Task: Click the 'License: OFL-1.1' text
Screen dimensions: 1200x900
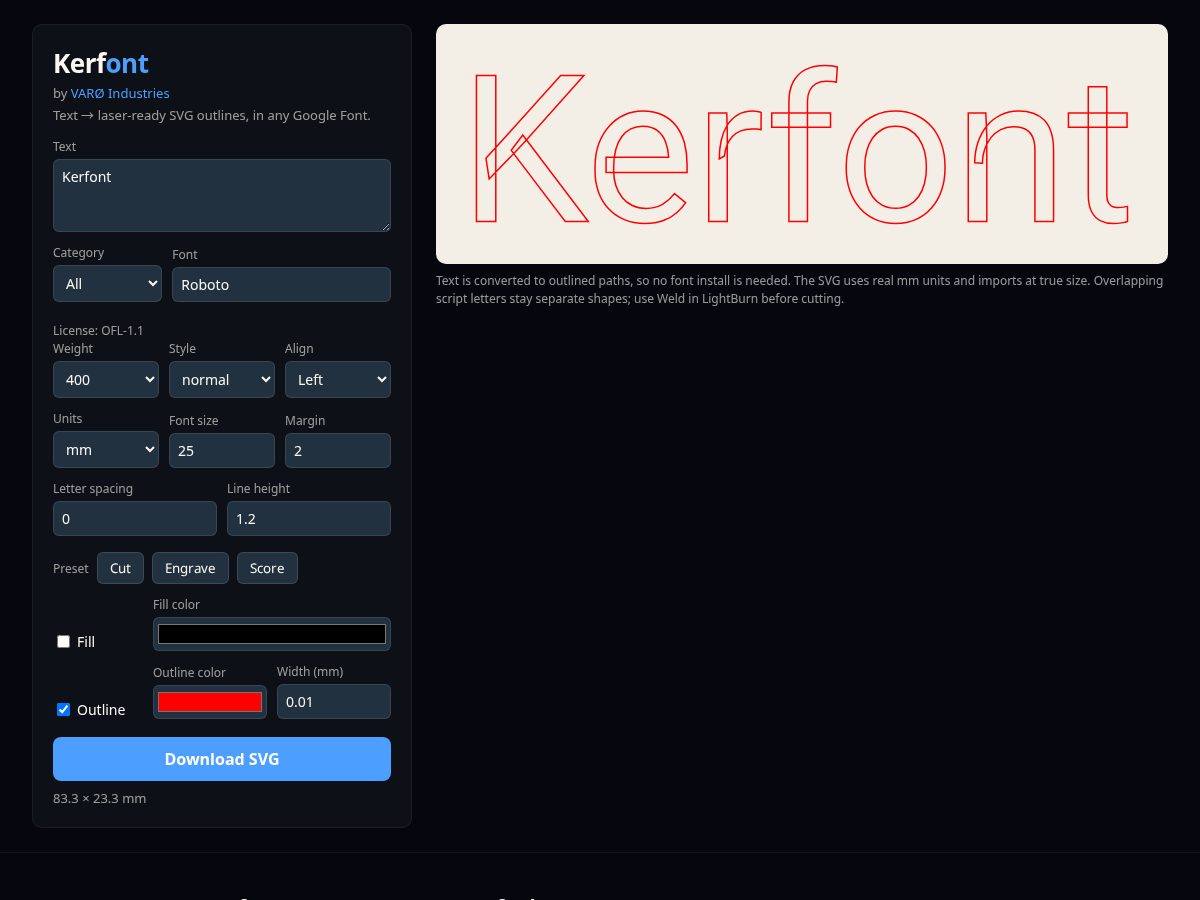Action: point(98,330)
